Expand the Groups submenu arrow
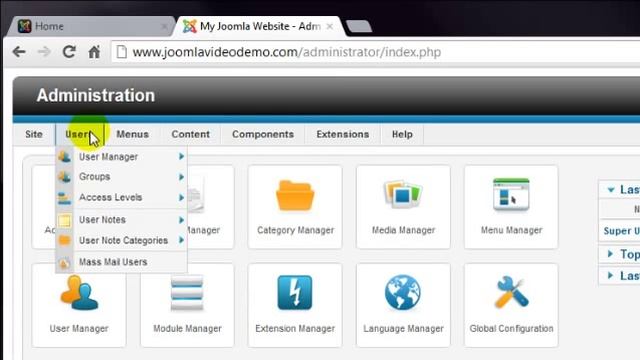Viewport: 640px width, 360px height. (x=181, y=177)
